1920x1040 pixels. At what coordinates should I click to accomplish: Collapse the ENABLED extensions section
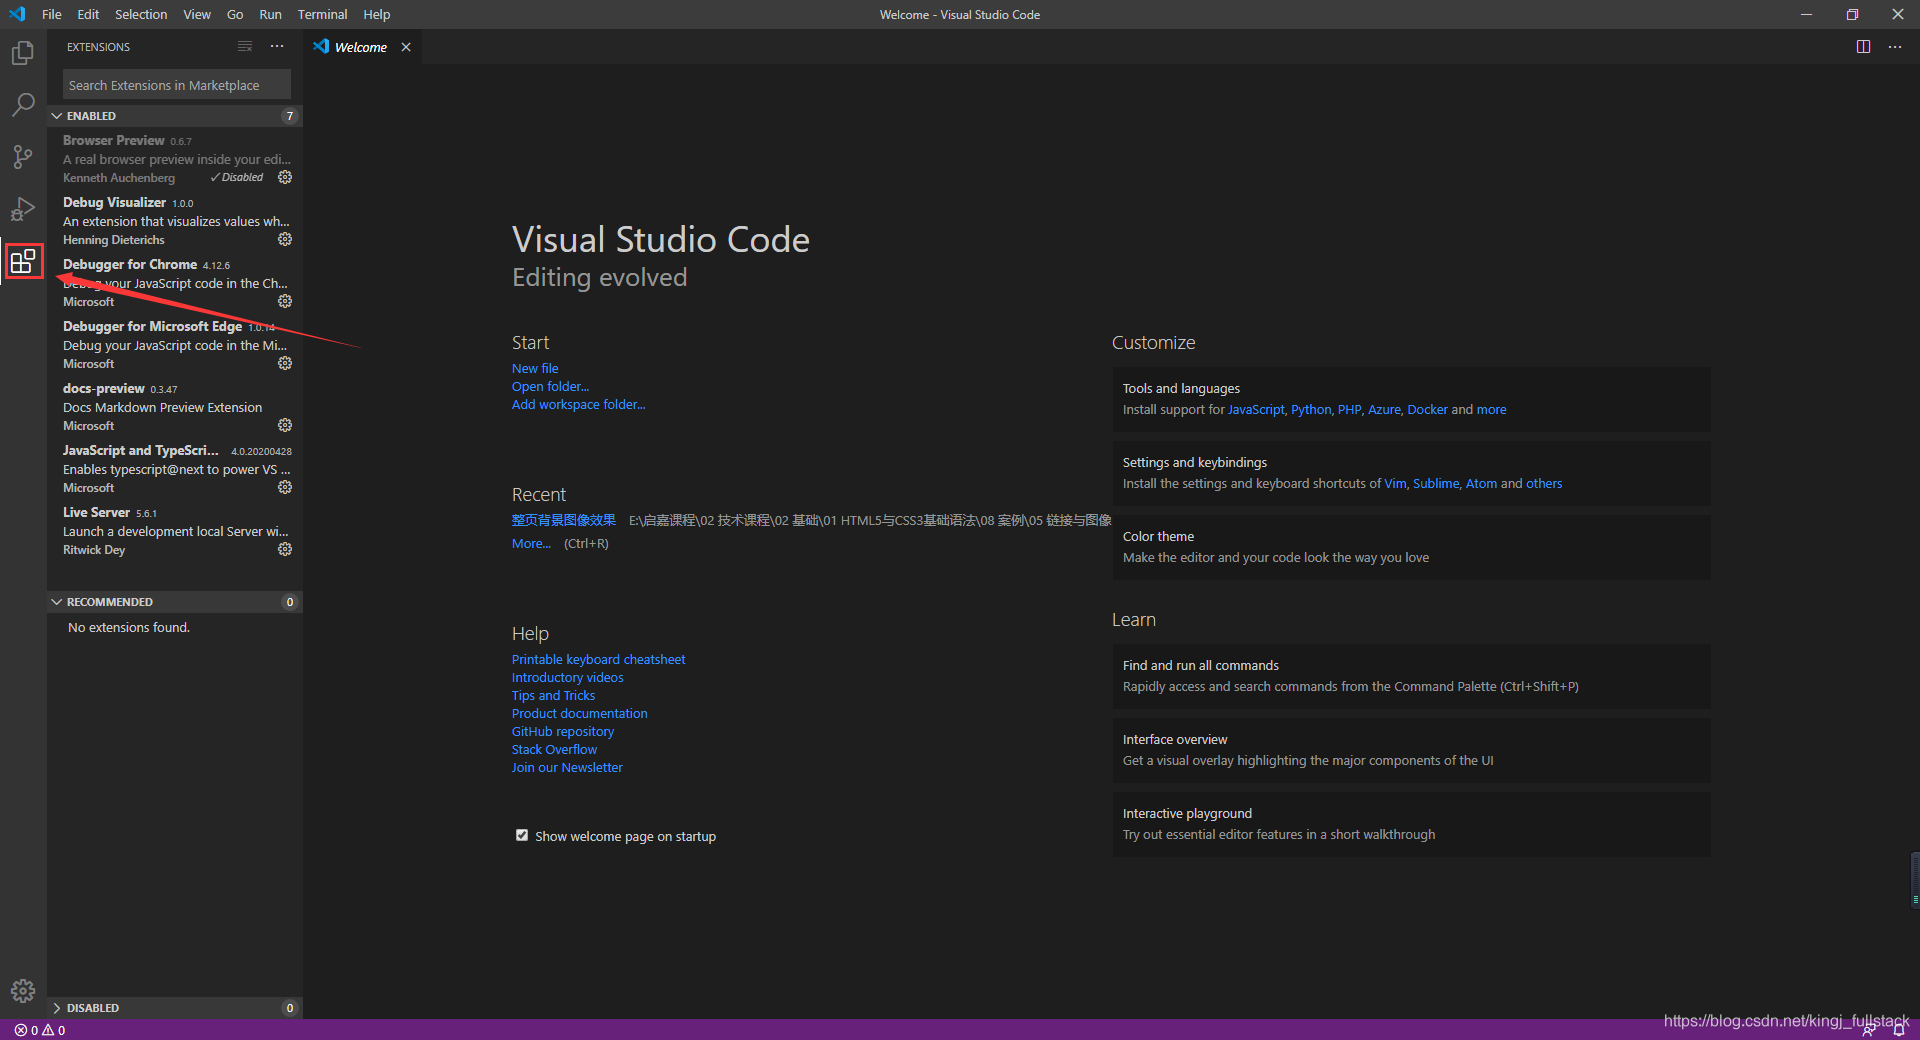(175, 116)
